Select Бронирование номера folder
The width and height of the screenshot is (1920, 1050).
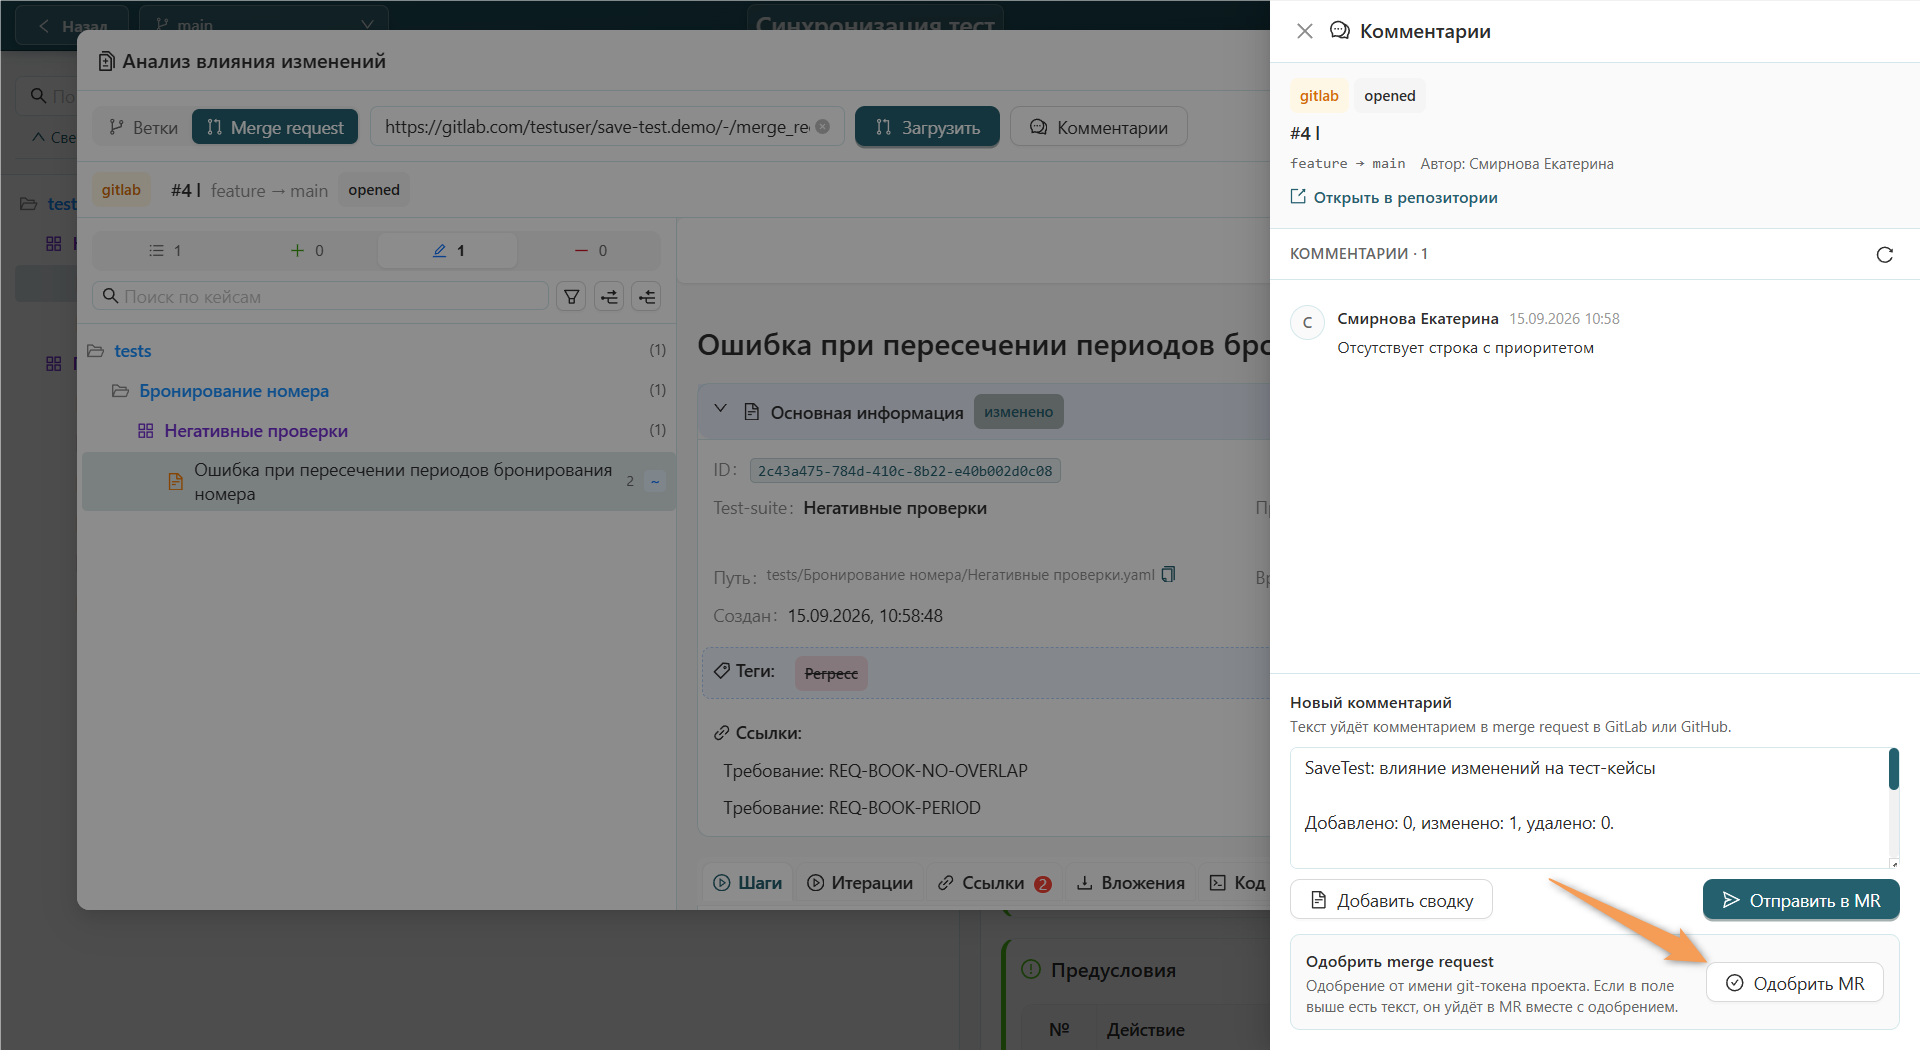234,391
